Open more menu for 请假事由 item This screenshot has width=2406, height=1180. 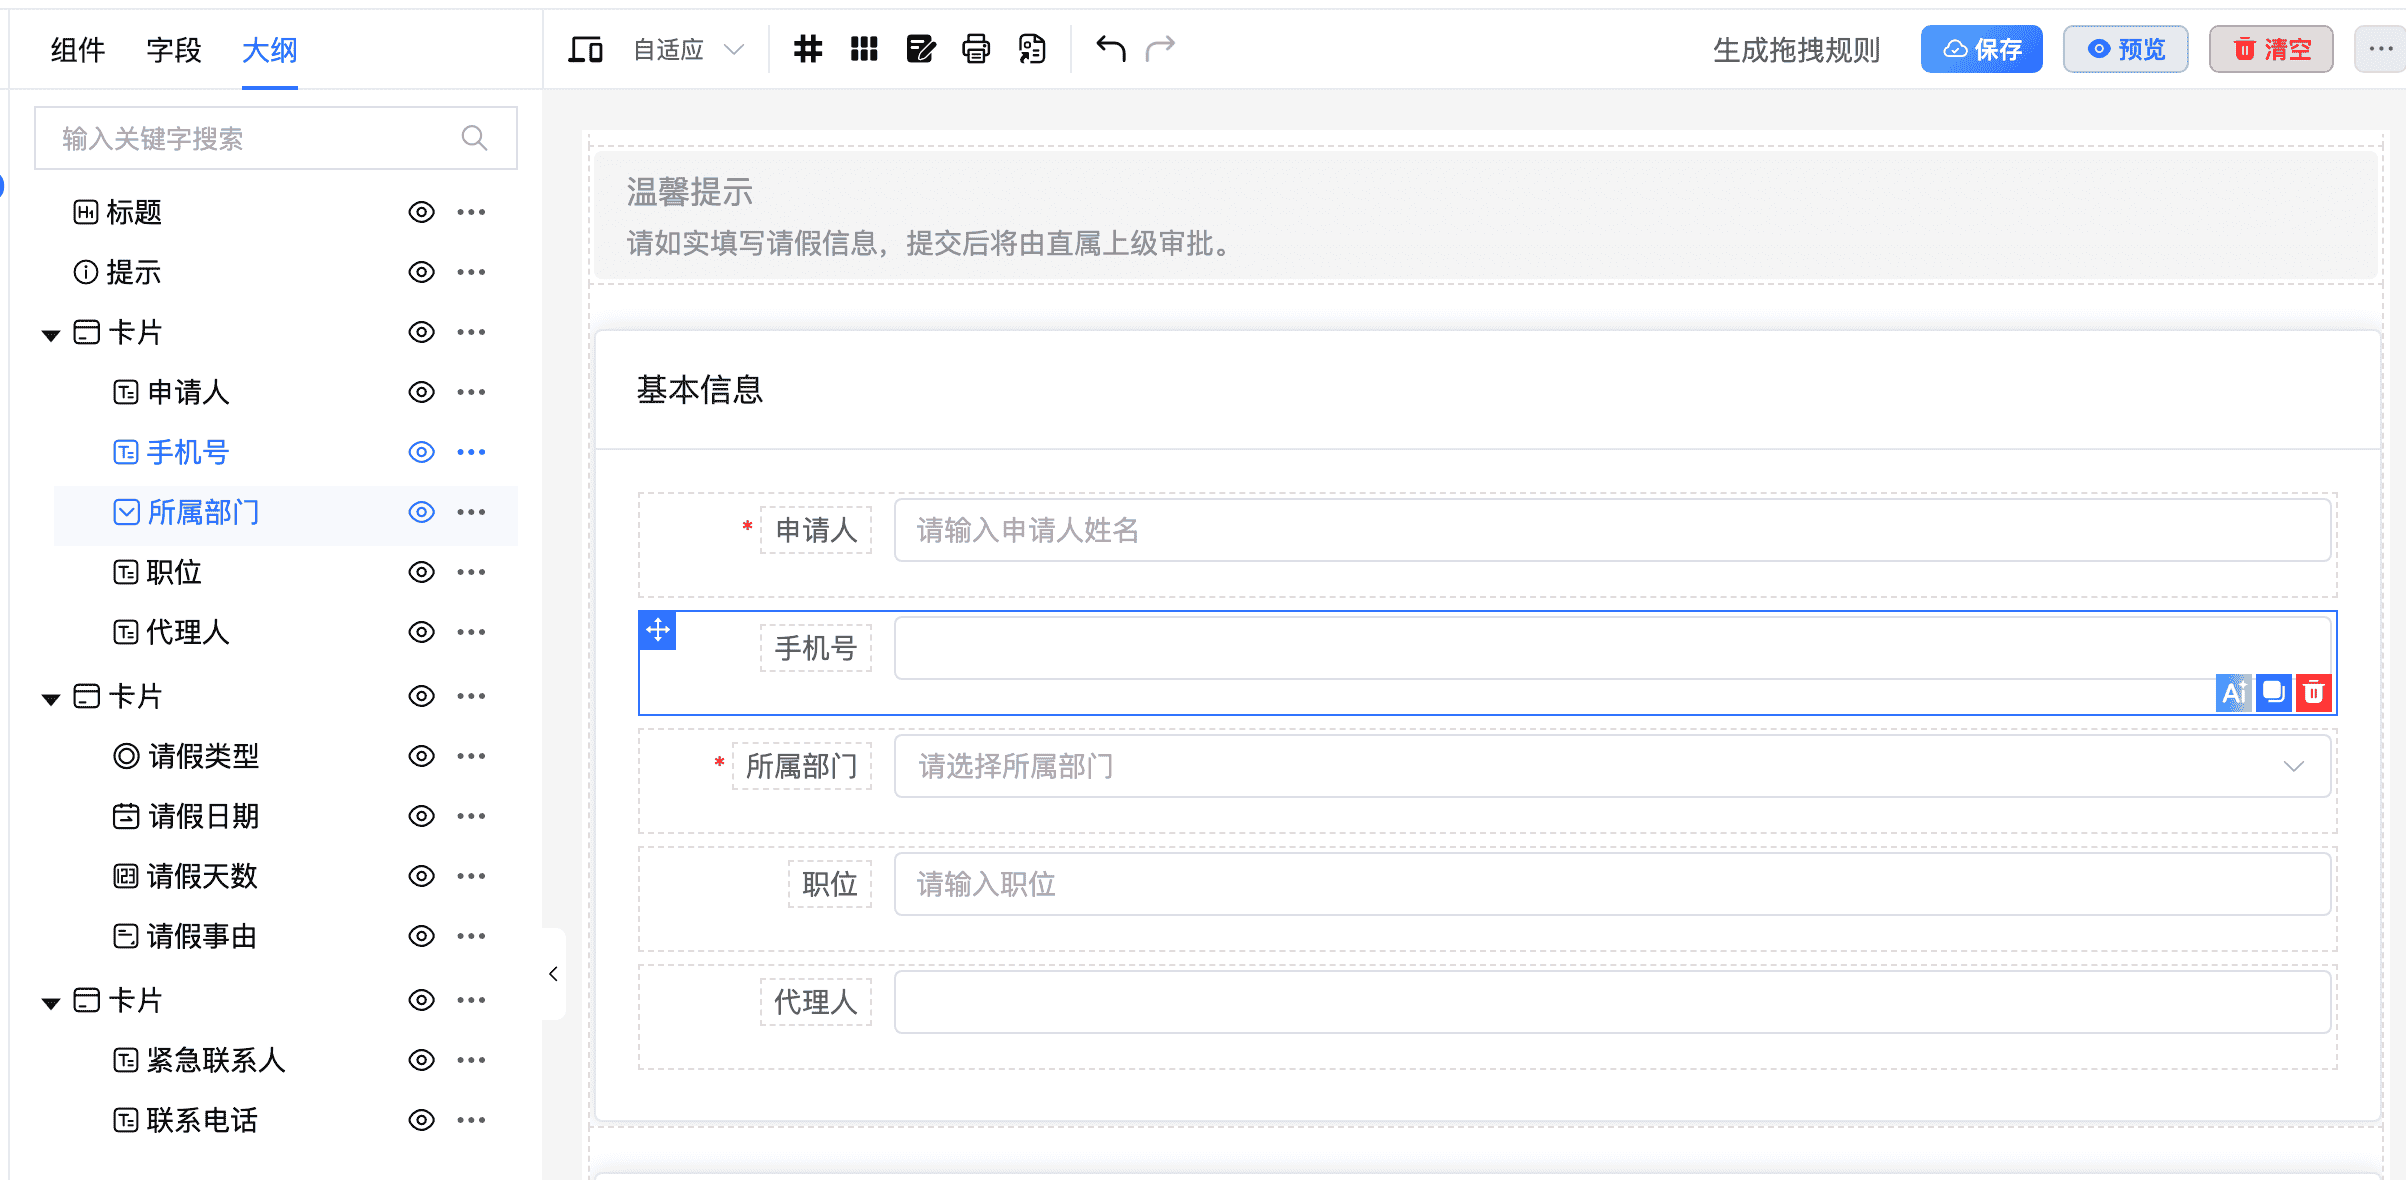pos(471,936)
